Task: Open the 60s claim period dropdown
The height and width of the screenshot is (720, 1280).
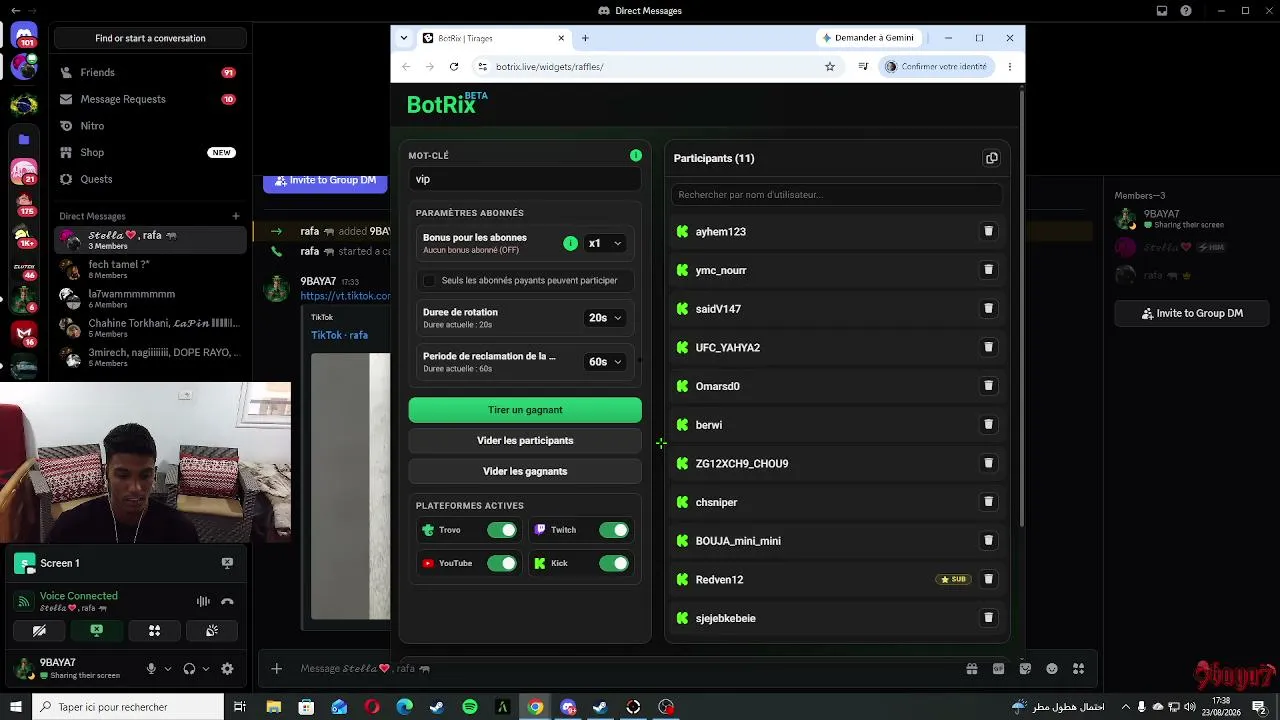Action: click(605, 362)
